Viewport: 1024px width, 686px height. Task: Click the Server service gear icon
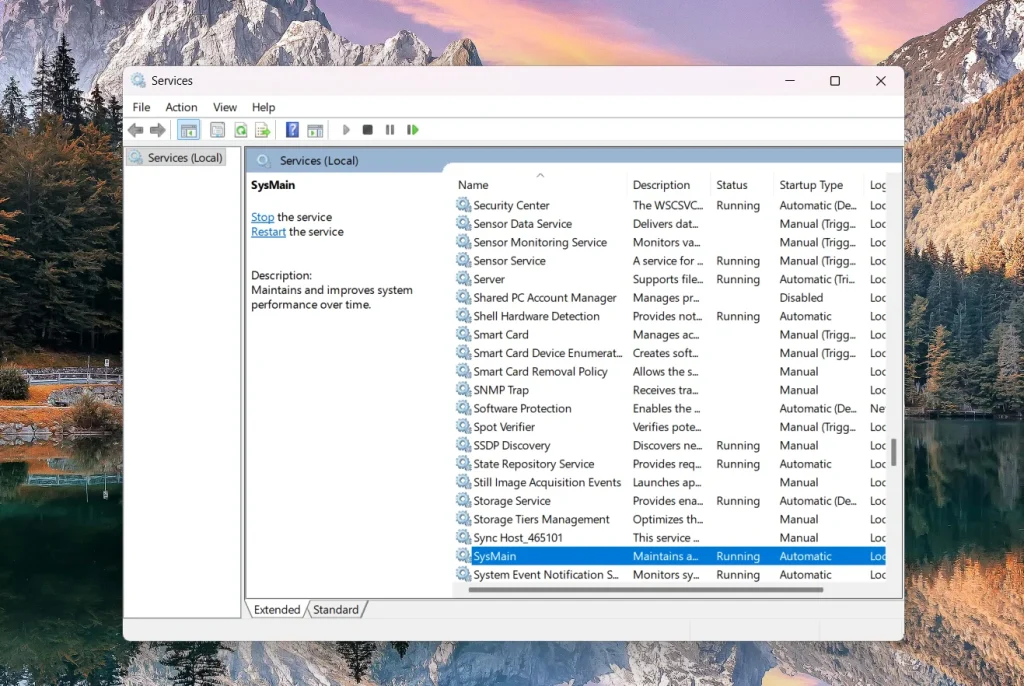point(464,278)
